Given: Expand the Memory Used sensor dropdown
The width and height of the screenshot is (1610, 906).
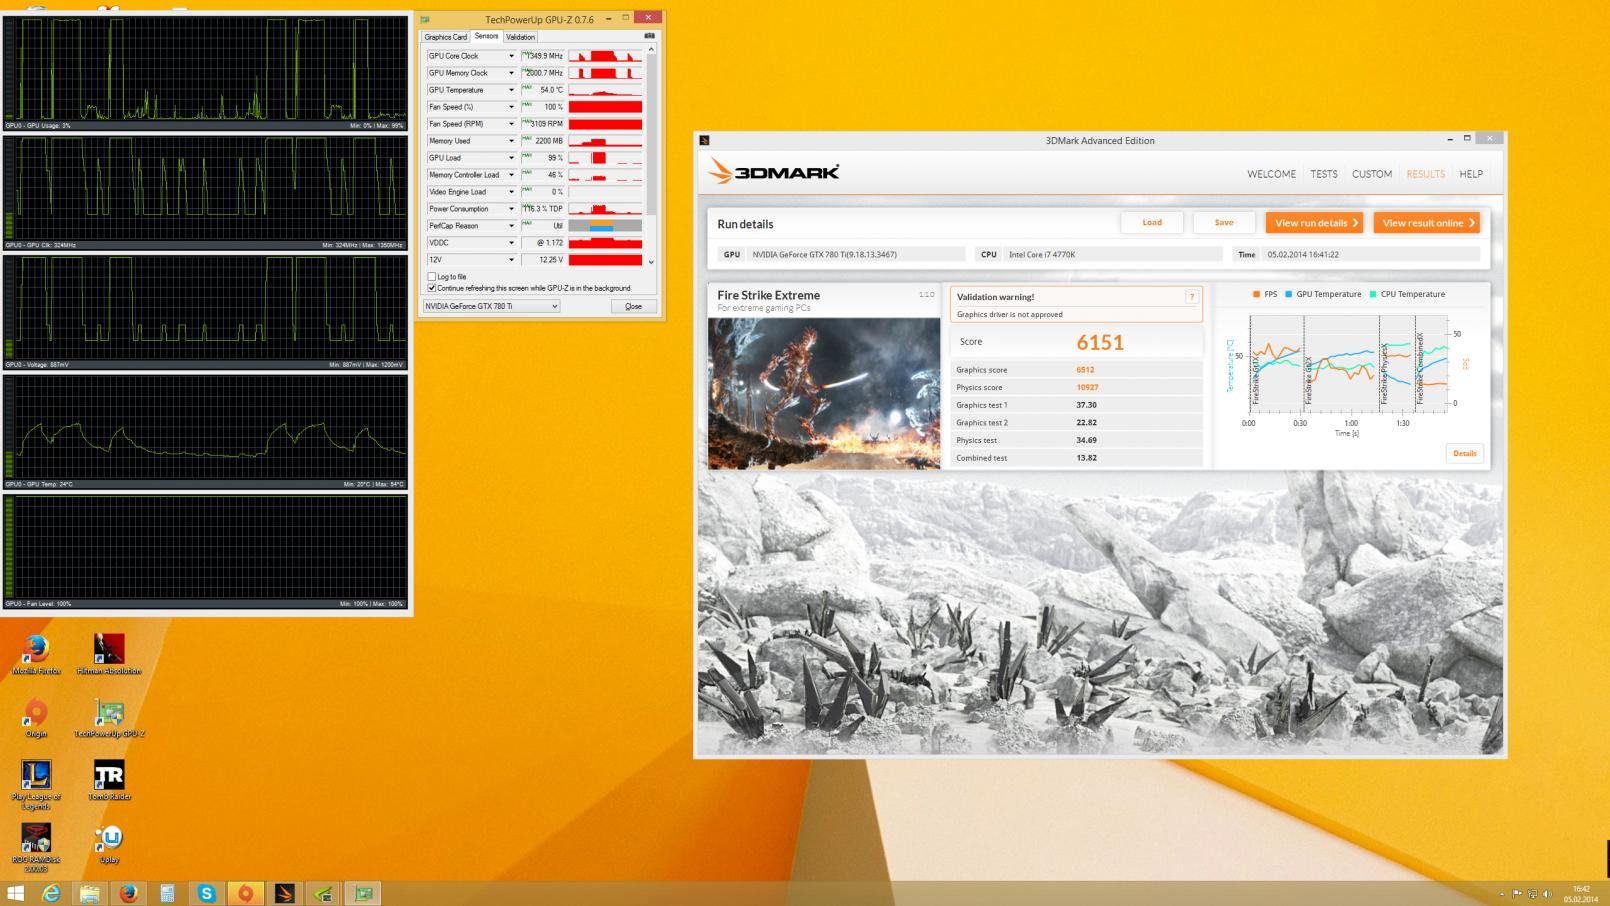Looking at the screenshot, I should click(x=511, y=141).
